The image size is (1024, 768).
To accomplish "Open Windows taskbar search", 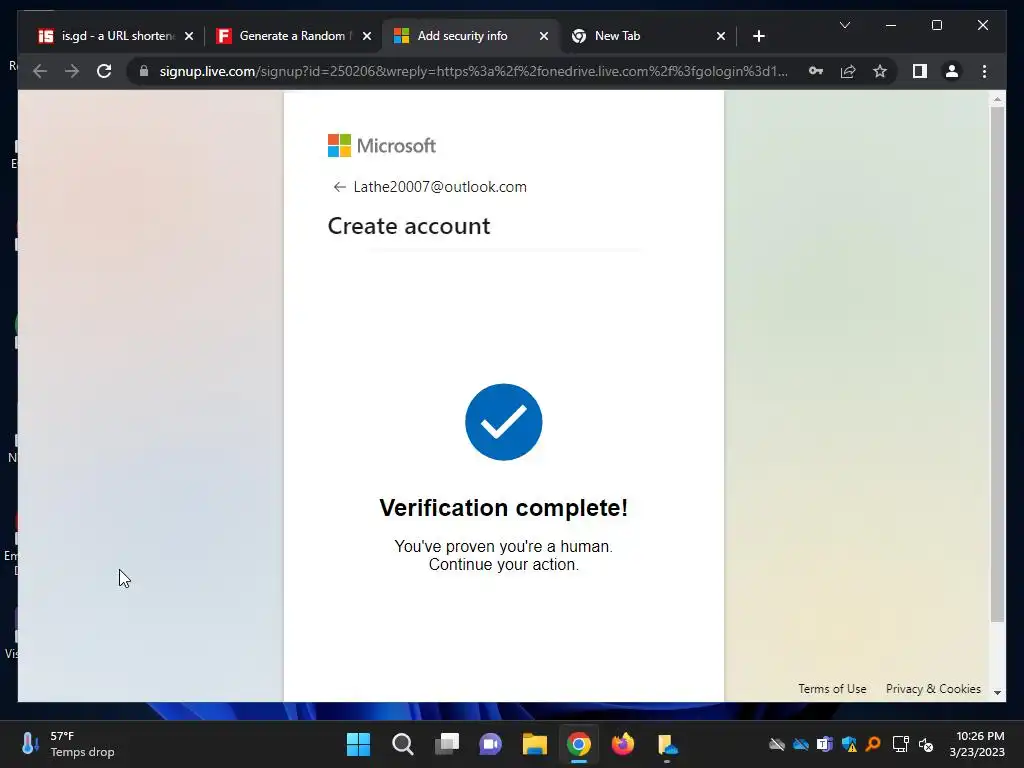I will (402, 744).
